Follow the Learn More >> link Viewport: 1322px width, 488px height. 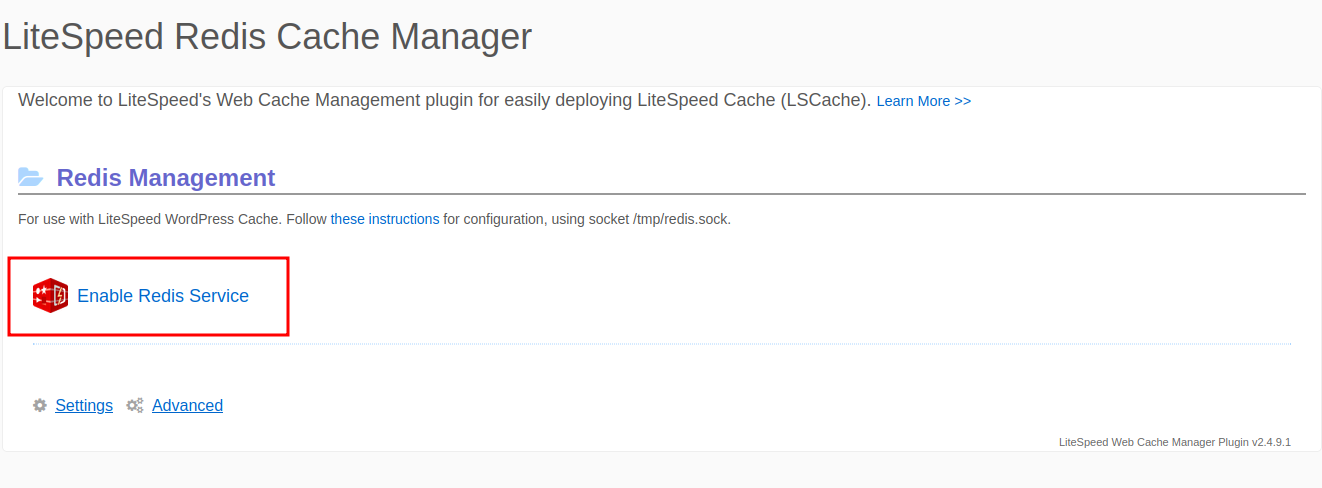tap(924, 101)
